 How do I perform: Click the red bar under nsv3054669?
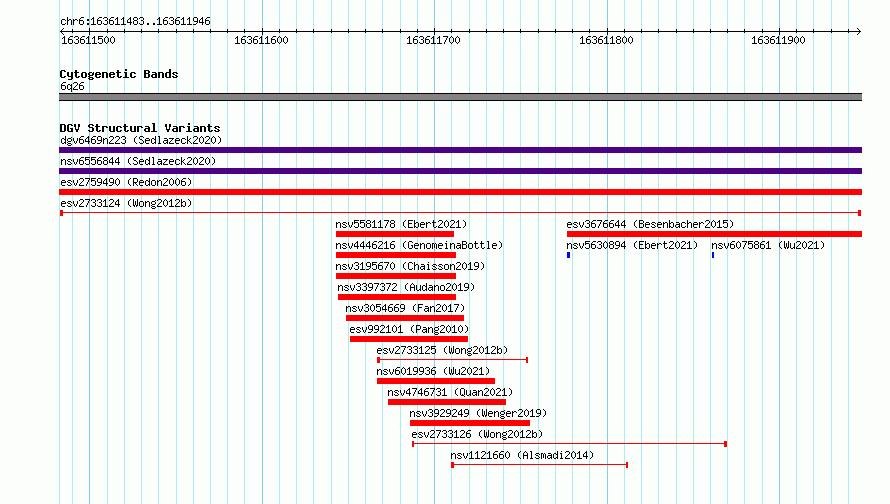pyautogui.click(x=405, y=318)
